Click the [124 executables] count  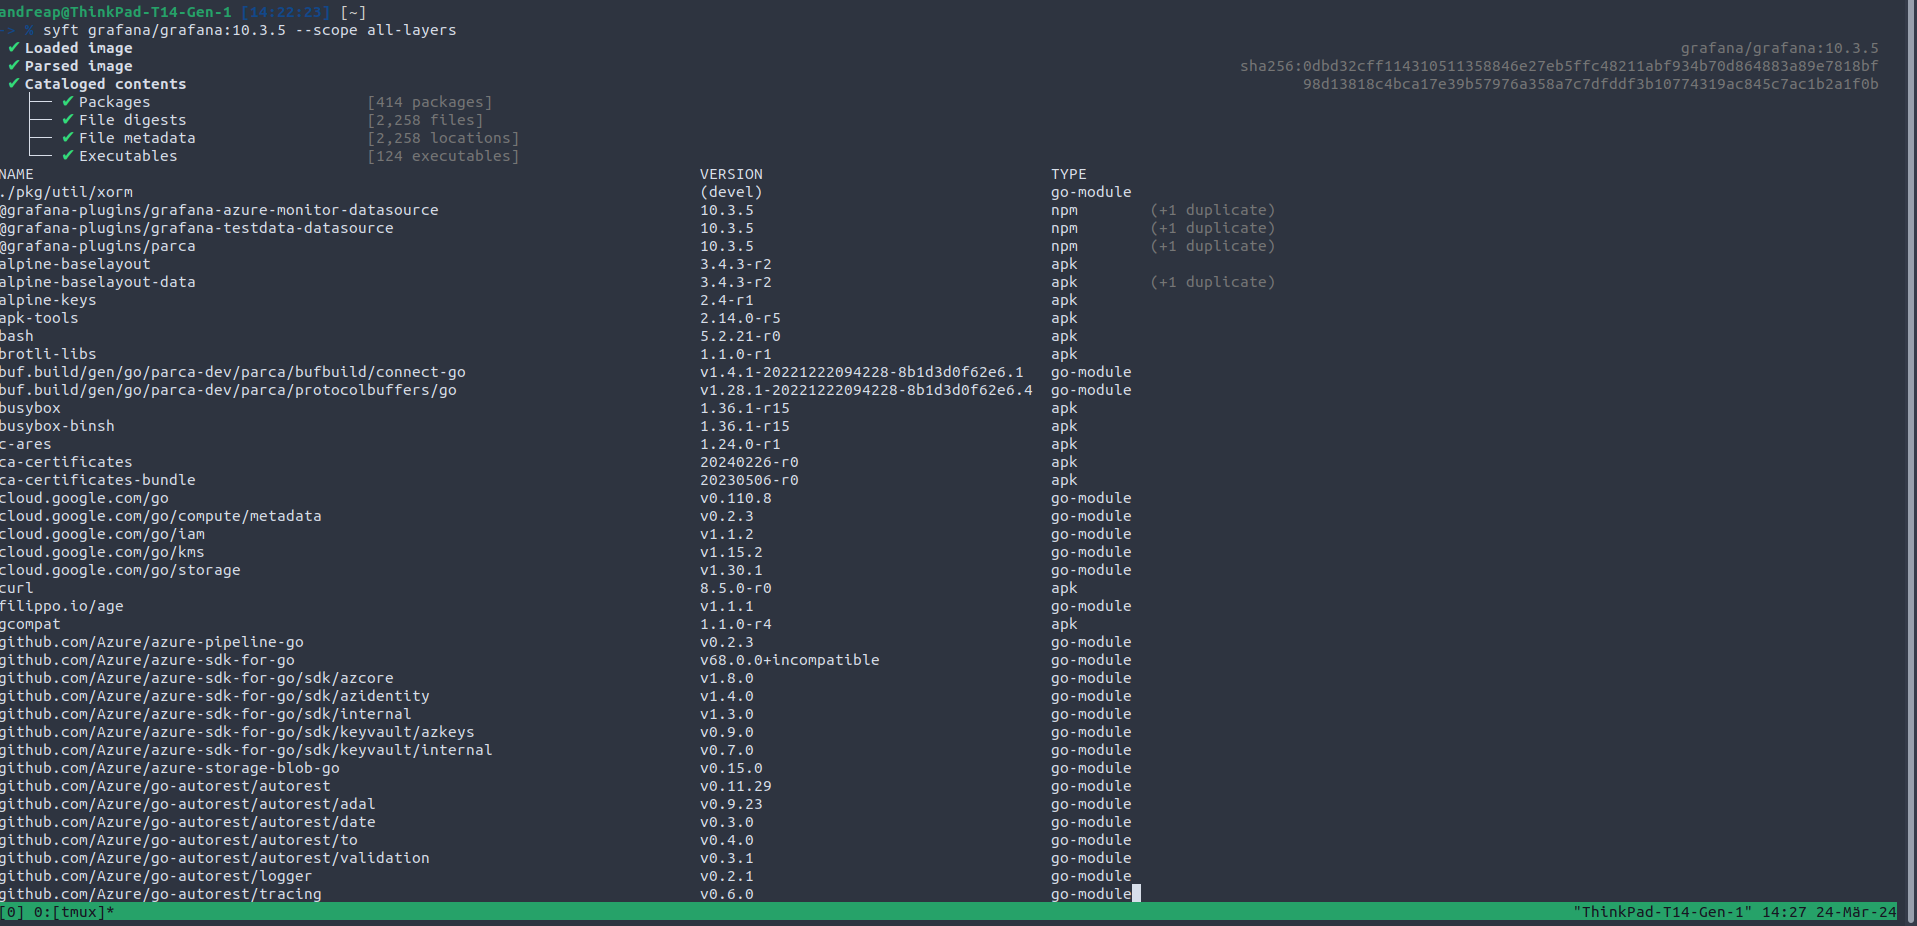click(x=443, y=156)
